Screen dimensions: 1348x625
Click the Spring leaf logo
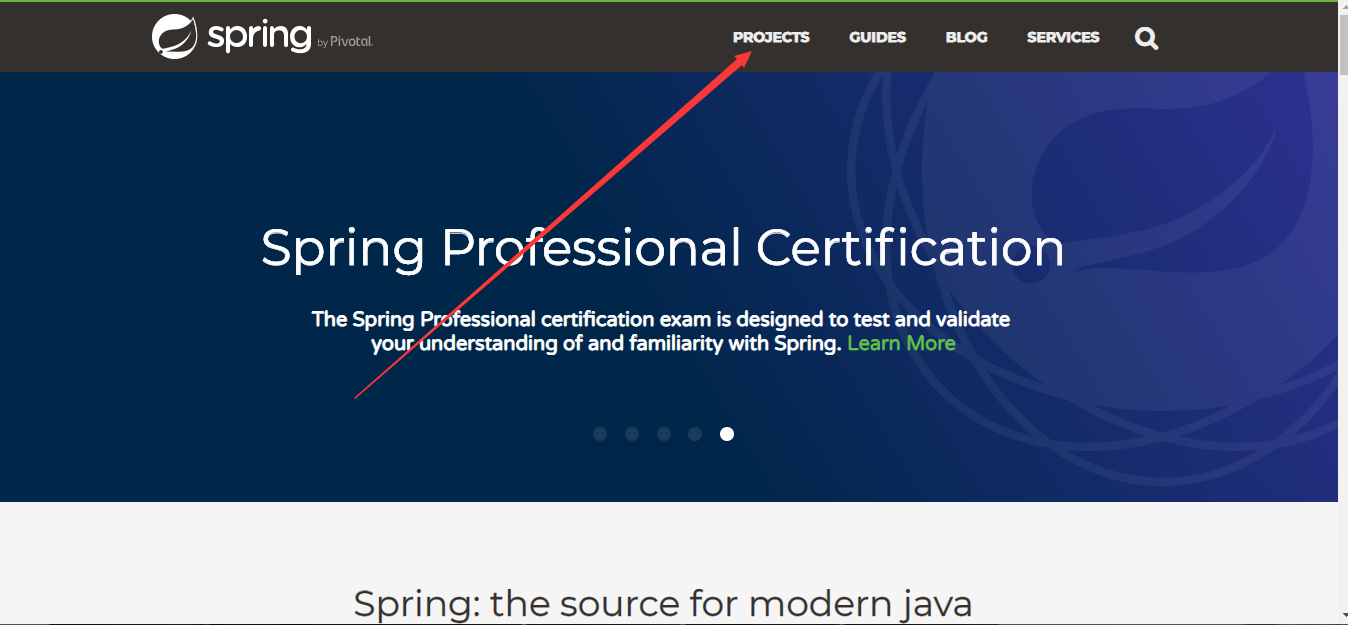174,37
